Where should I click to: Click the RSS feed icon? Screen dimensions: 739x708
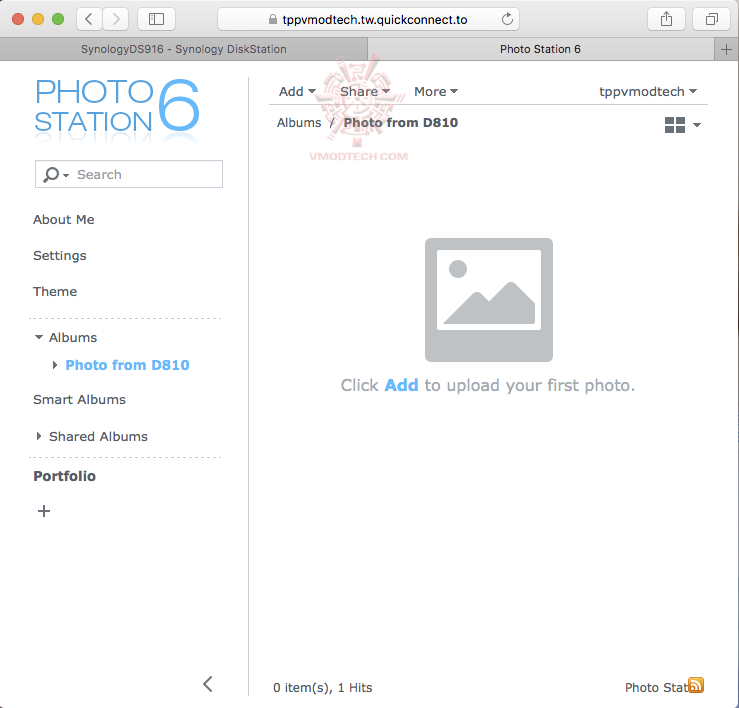coord(696,685)
